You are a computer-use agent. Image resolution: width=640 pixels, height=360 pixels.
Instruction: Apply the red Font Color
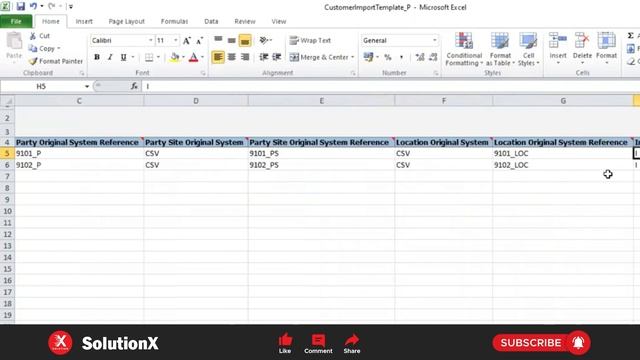193,57
